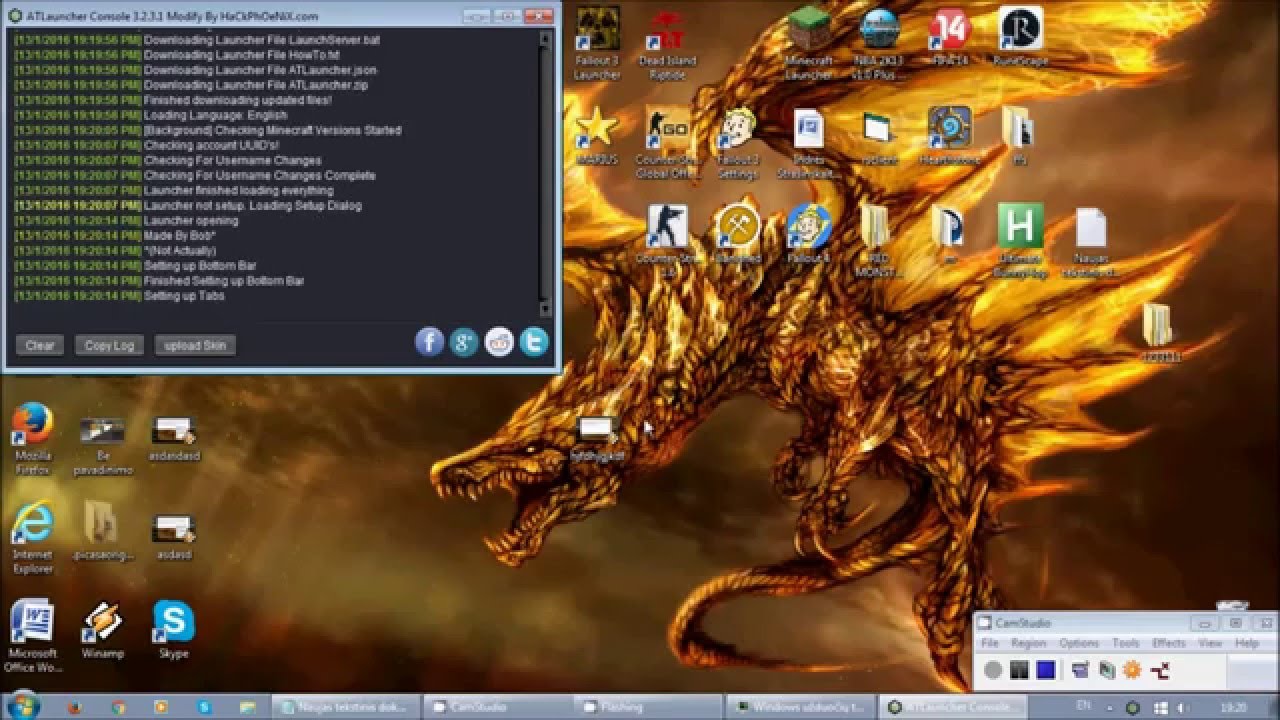Select Hearthstone desktop icon

950,135
